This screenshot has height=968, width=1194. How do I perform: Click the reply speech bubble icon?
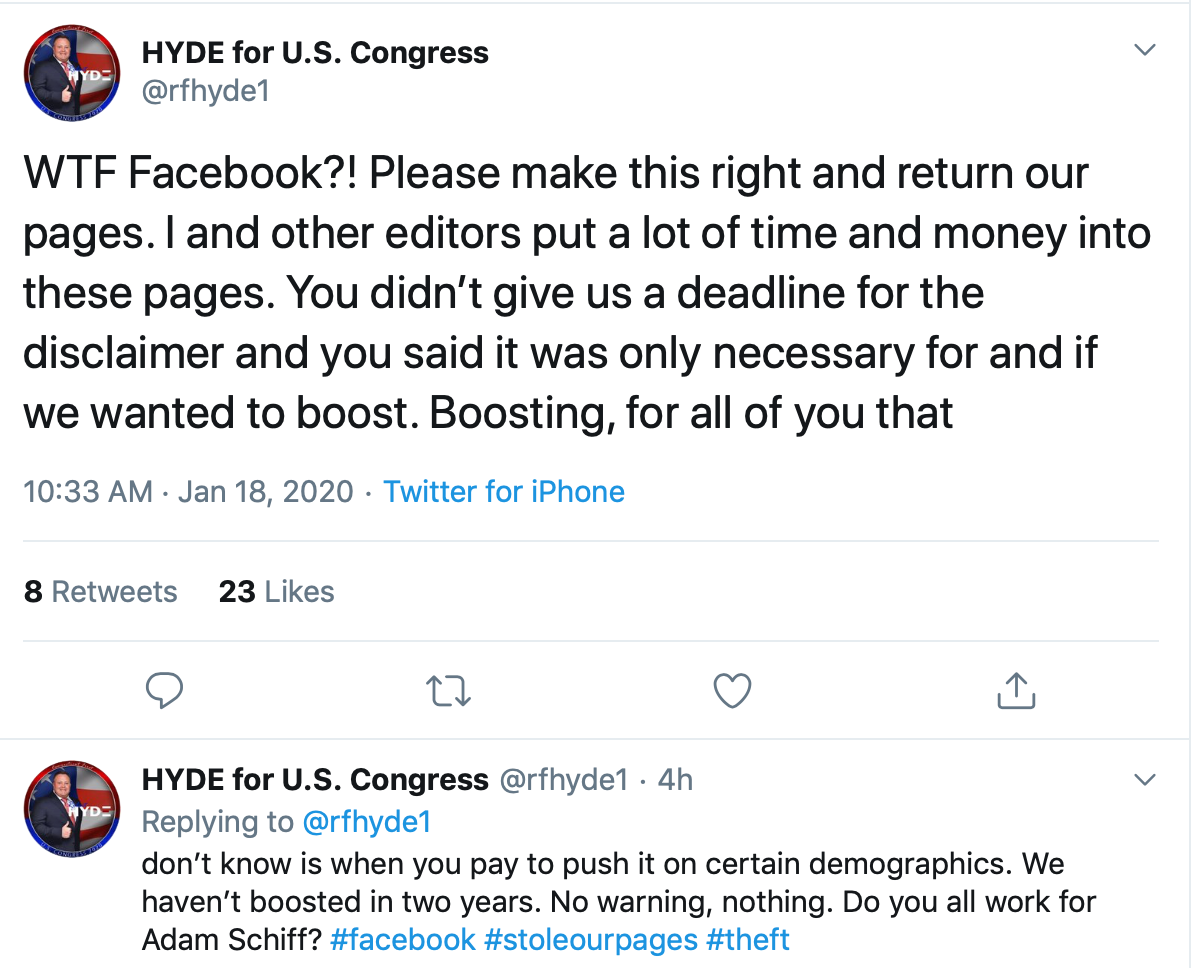pos(164,690)
